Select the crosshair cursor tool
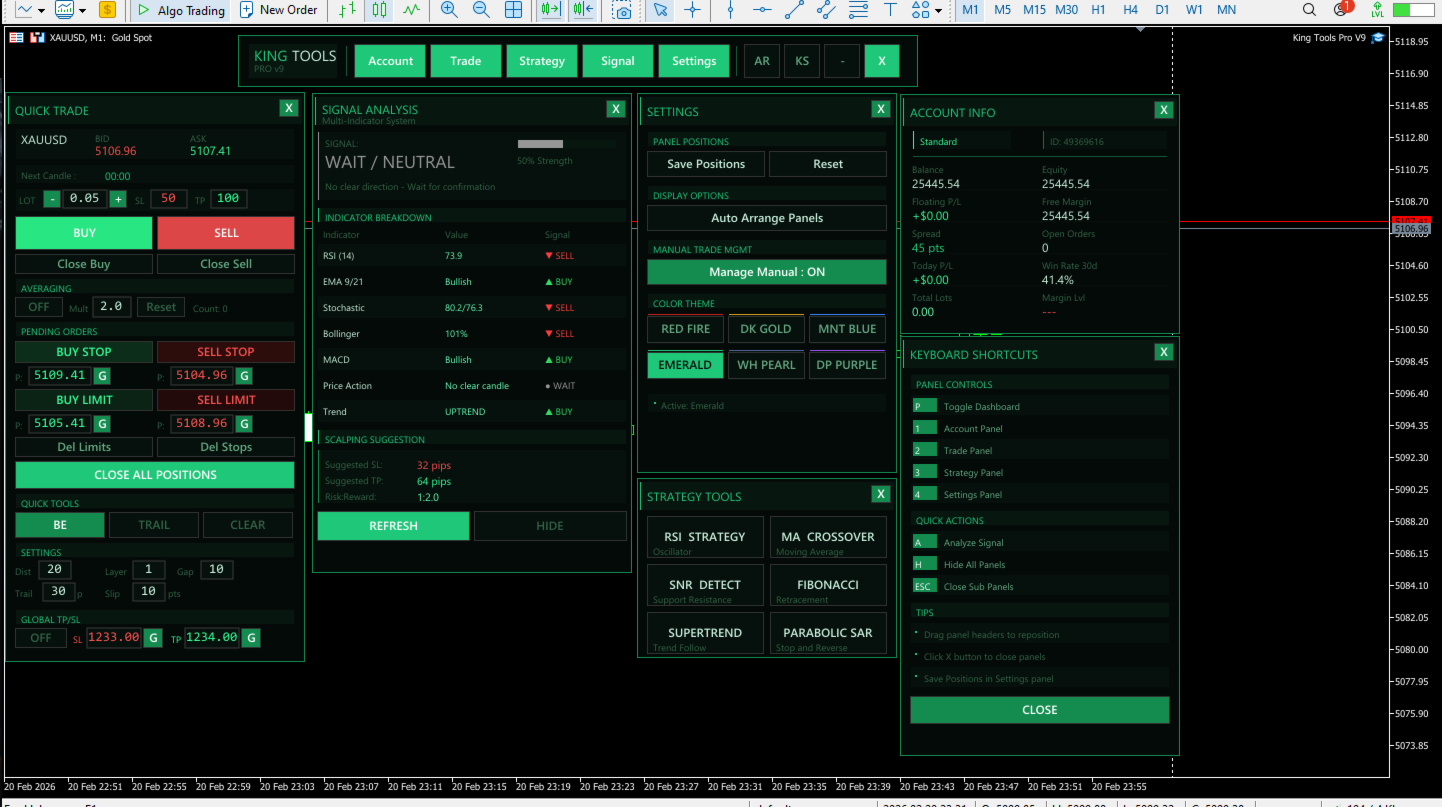The width and height of the screenshot is (1442, 807). pos(691,10)
